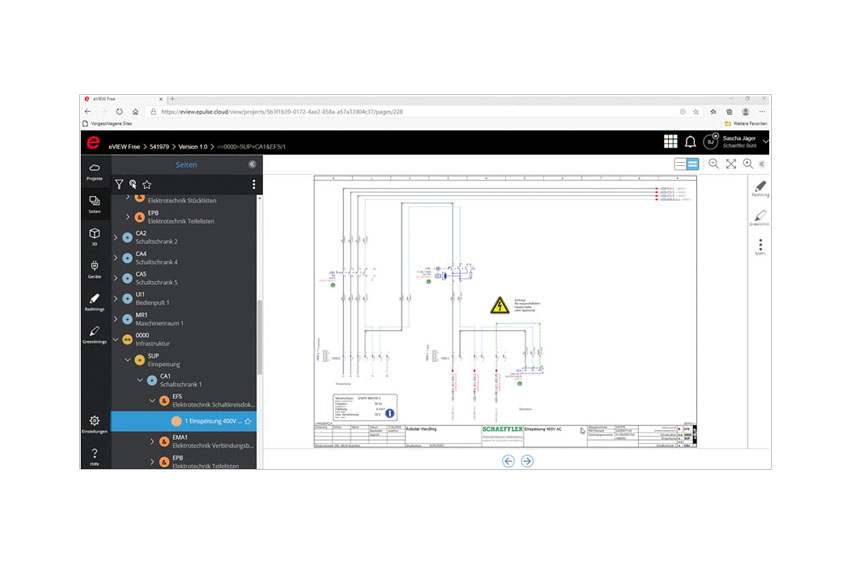Viewport: 850px width, 567px height.
Task: Go to the browser home page
Action: [135, 112]
